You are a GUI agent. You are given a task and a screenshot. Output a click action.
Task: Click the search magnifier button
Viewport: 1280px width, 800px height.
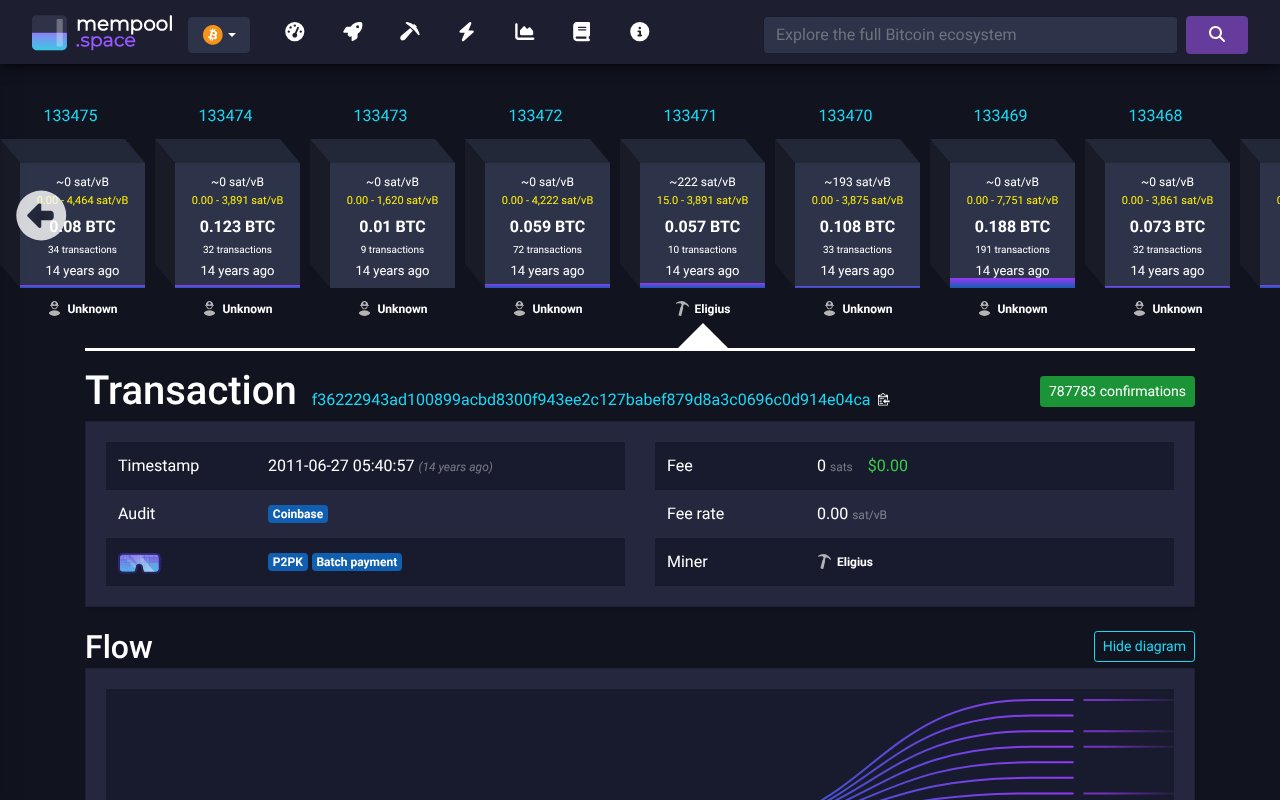[x=1216, y=34]
